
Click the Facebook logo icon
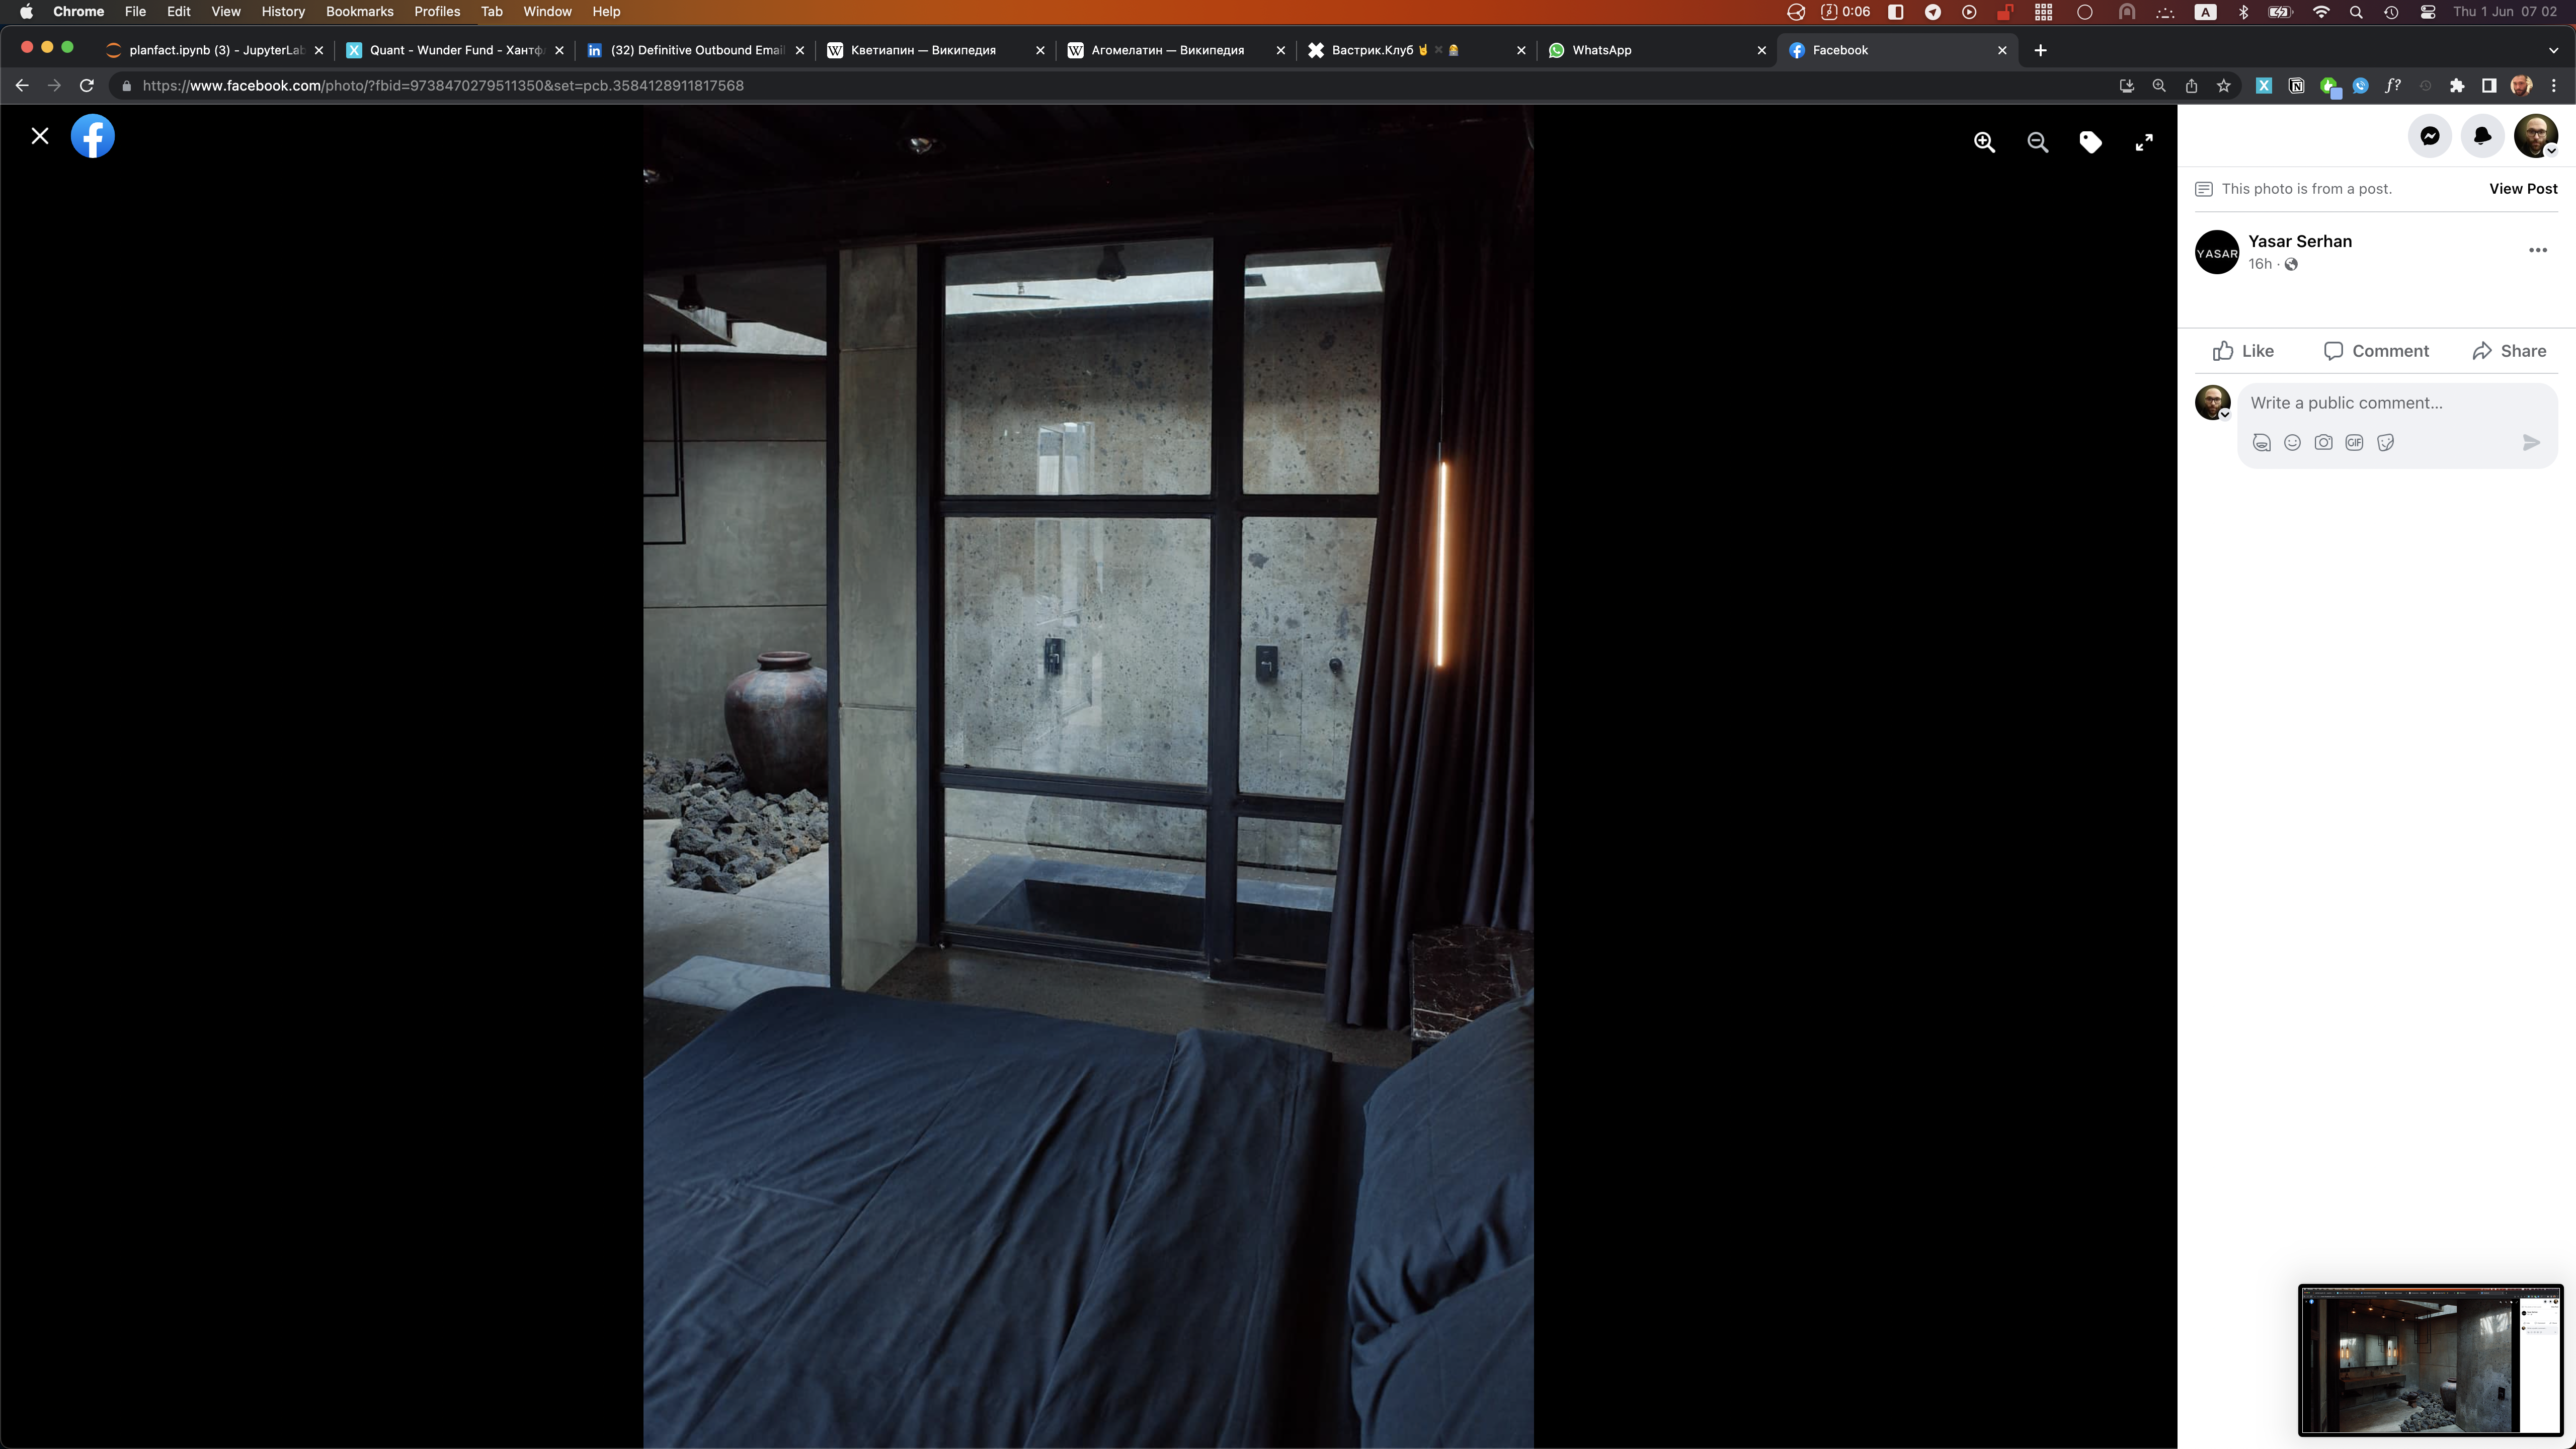point(93,136)
